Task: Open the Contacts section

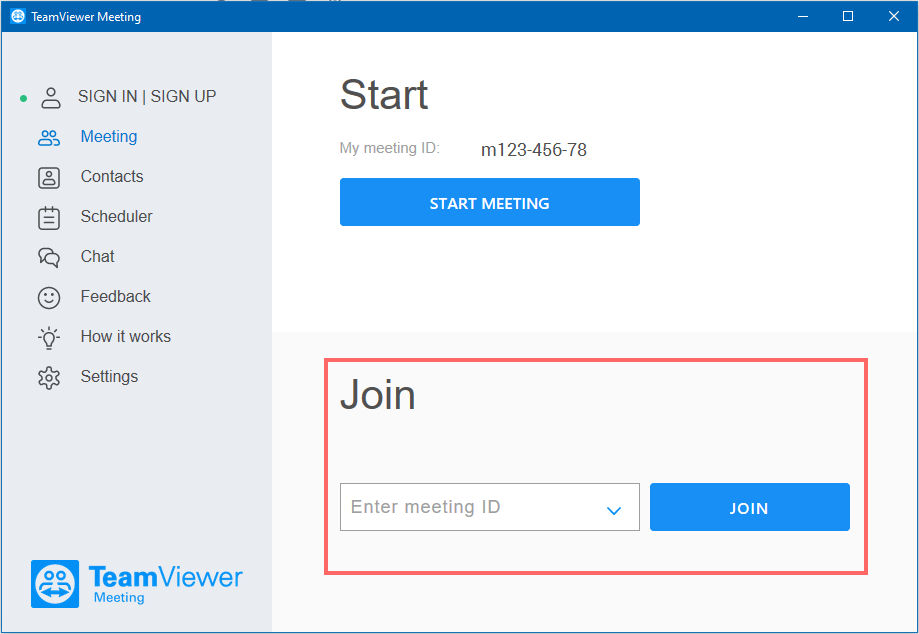Action: tap(112, 176)
